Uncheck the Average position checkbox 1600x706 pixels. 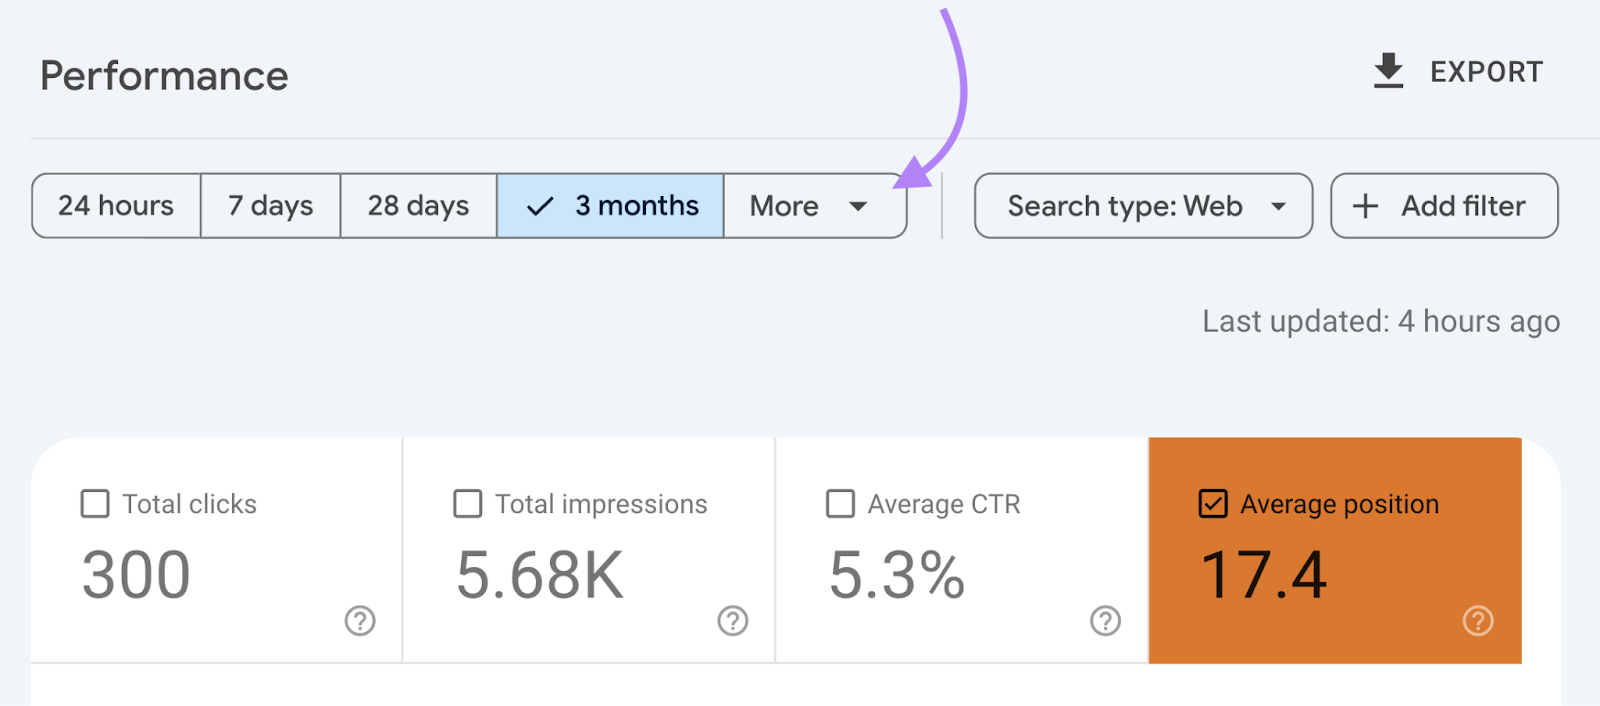1213,503
